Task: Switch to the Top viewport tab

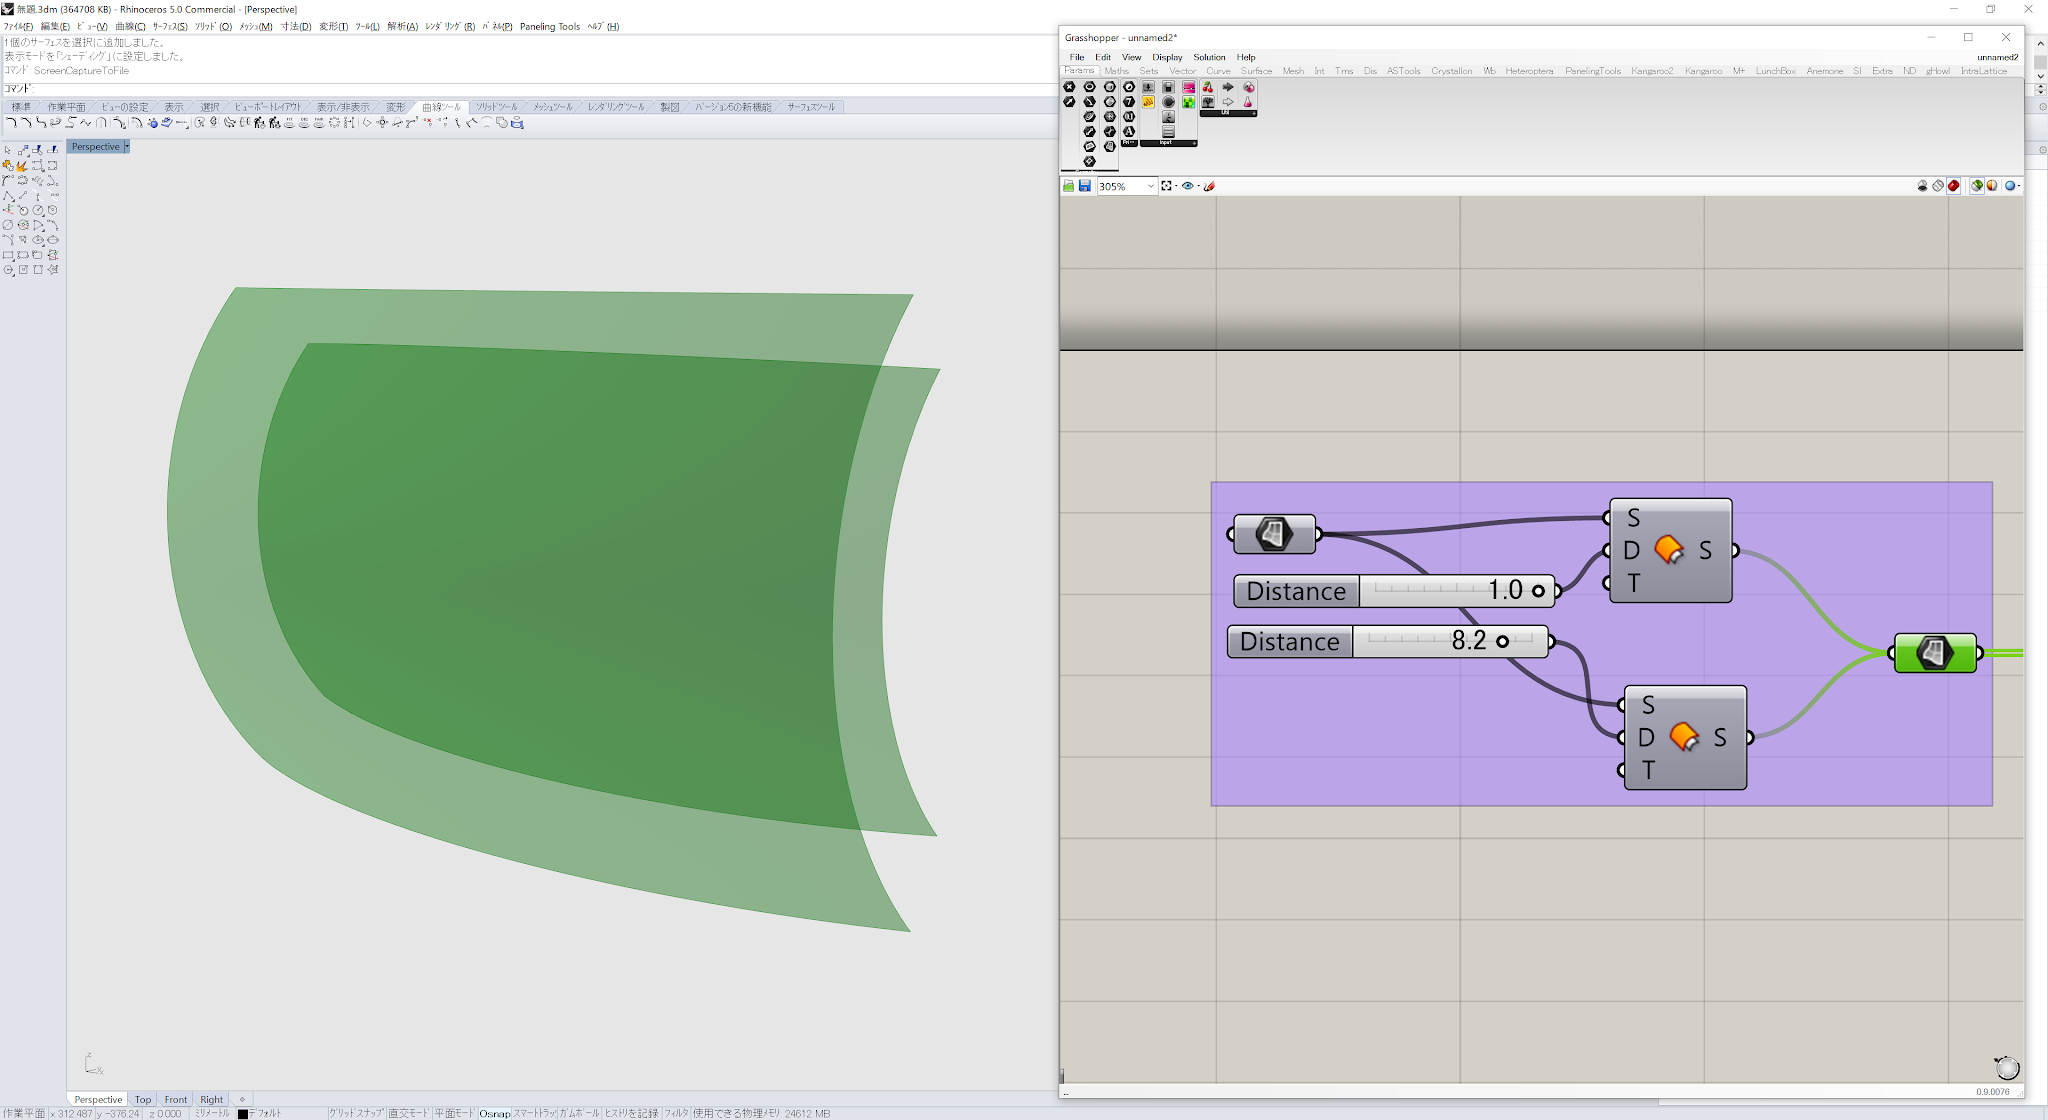Action: click(x=143, y=1099)
